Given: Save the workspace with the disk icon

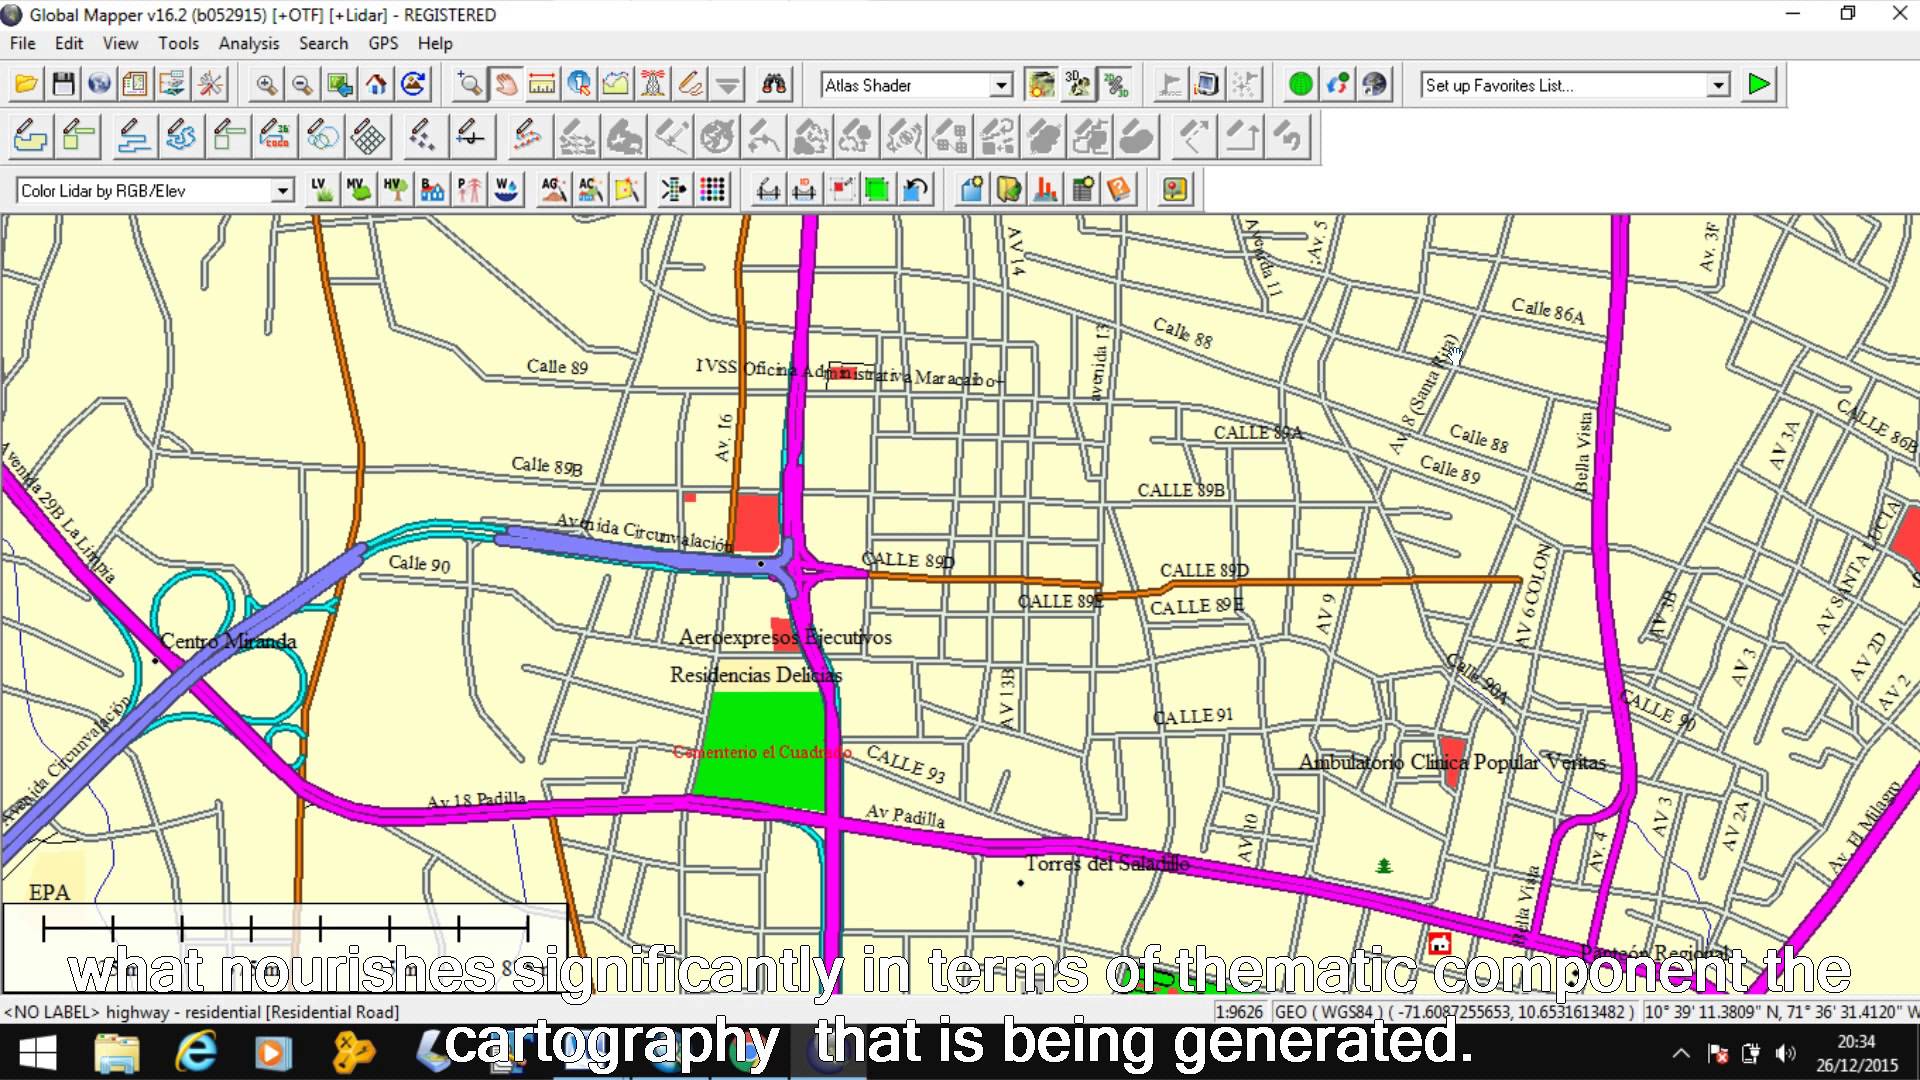Looking at the screenshot, I should 62,84.
